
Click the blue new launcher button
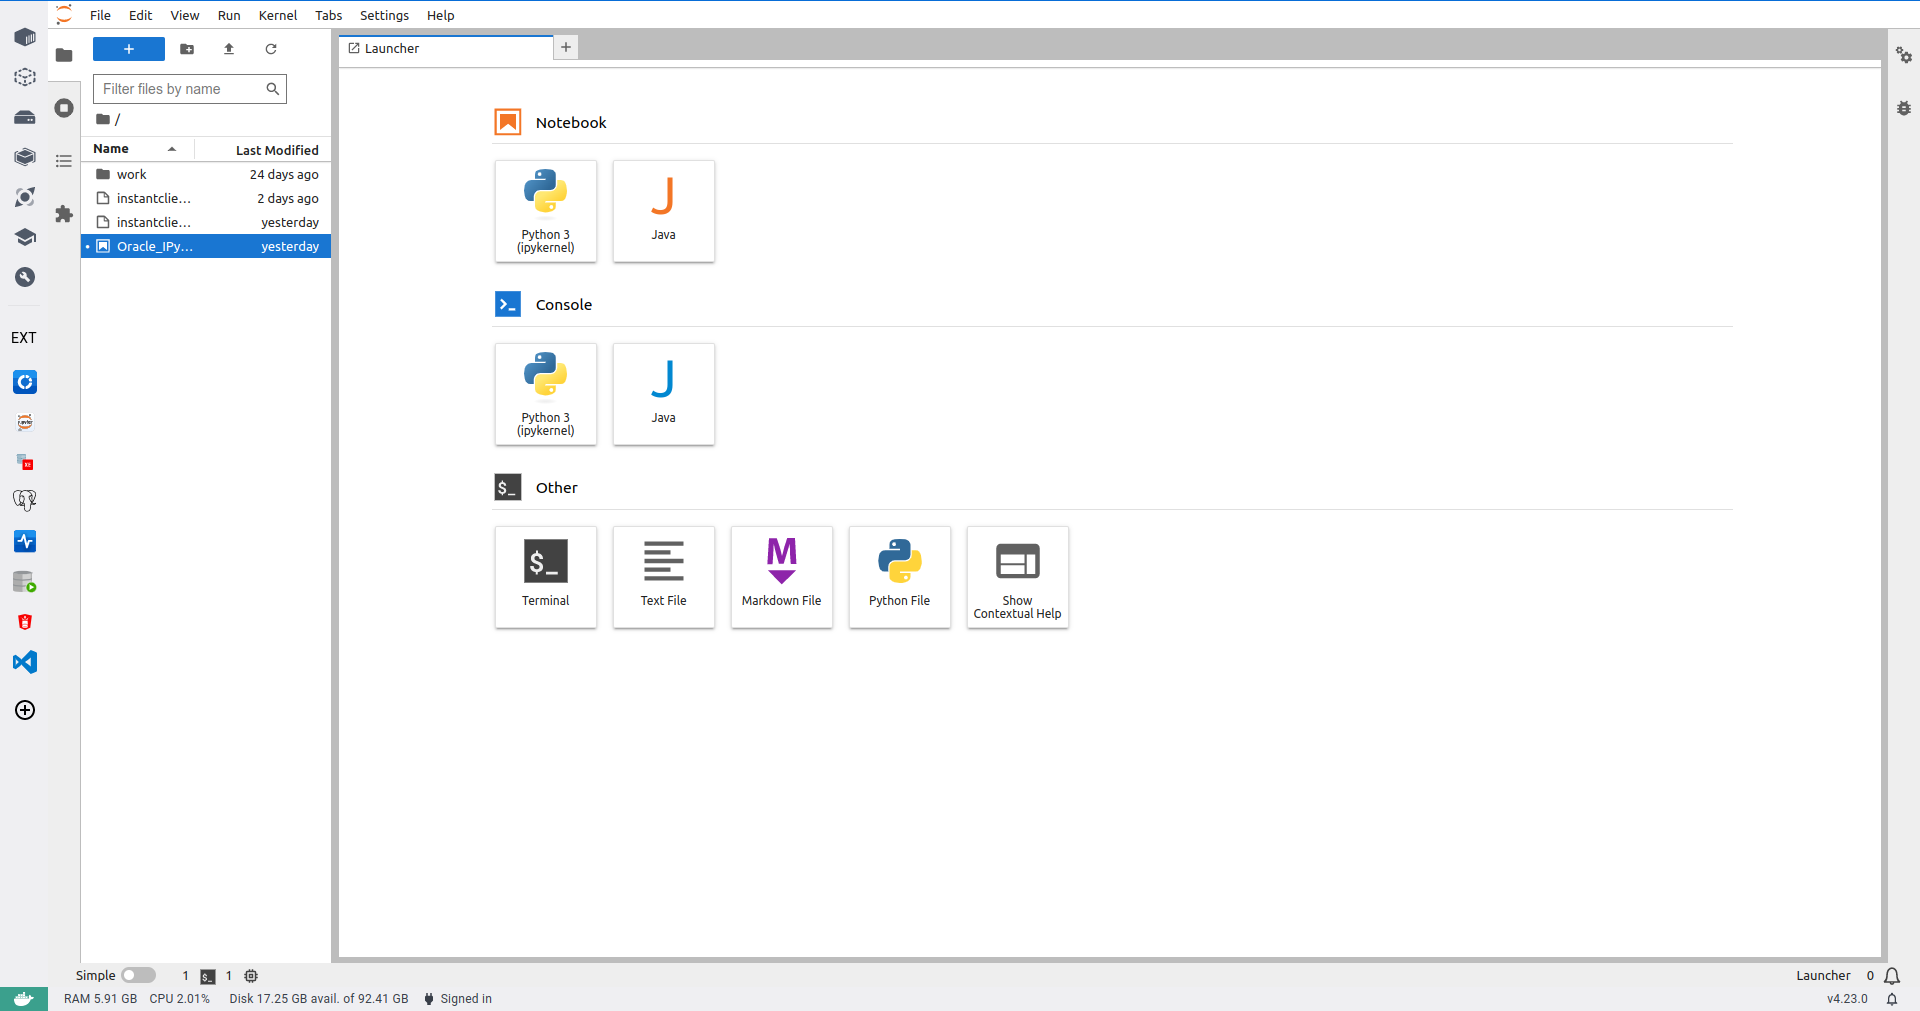[129, 49]
